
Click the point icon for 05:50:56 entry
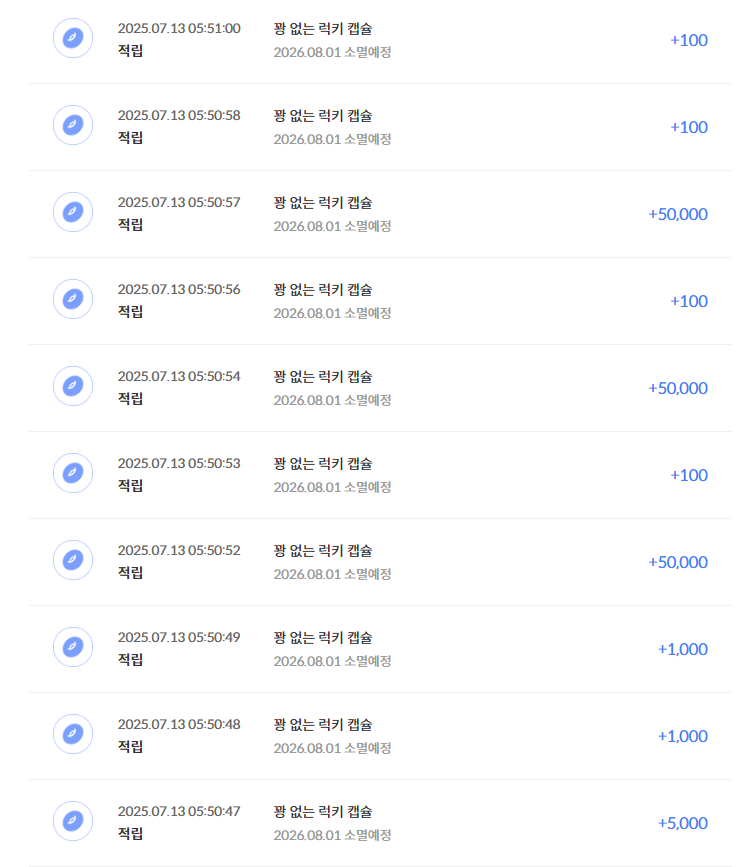(72, 299)
